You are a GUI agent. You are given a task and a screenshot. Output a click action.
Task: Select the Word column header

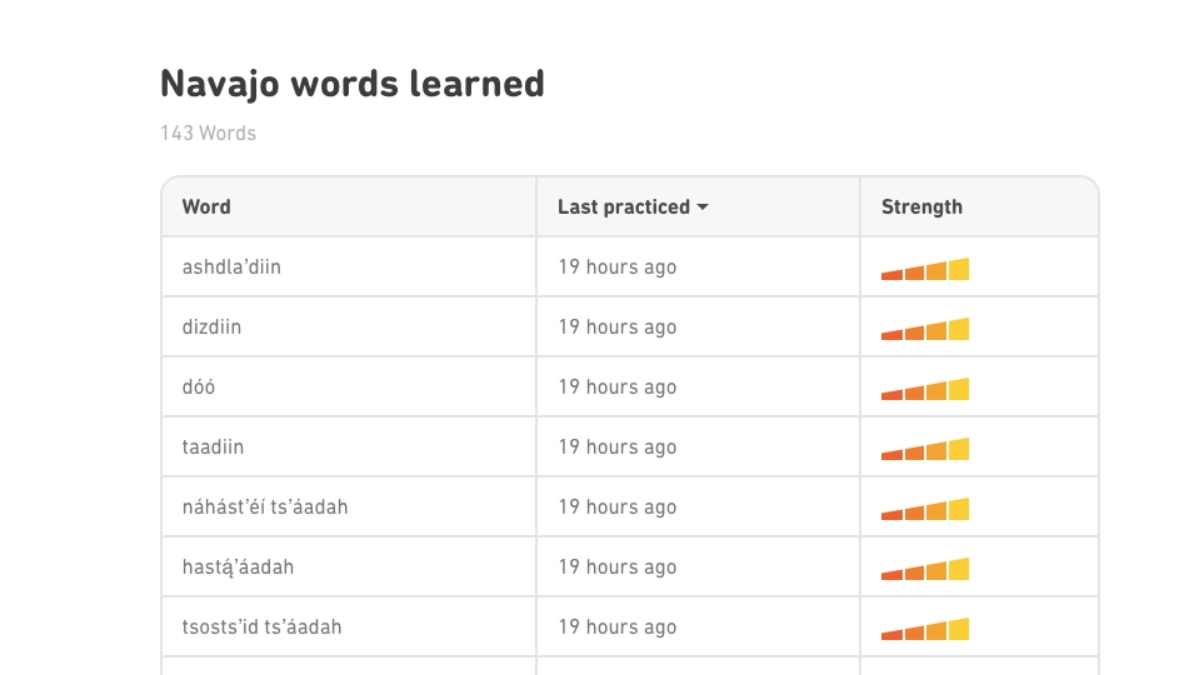(207, 207)
